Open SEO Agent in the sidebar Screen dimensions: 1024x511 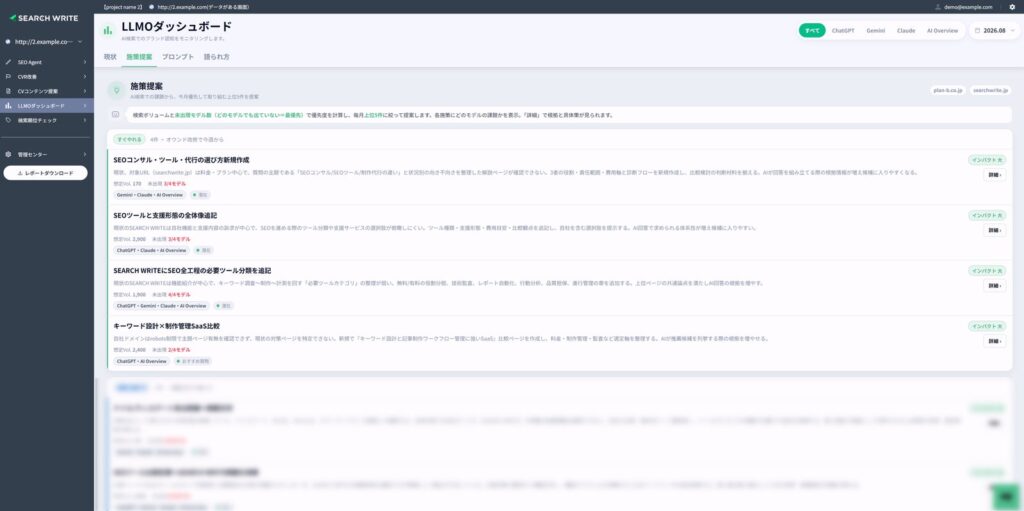click(46, 62)
